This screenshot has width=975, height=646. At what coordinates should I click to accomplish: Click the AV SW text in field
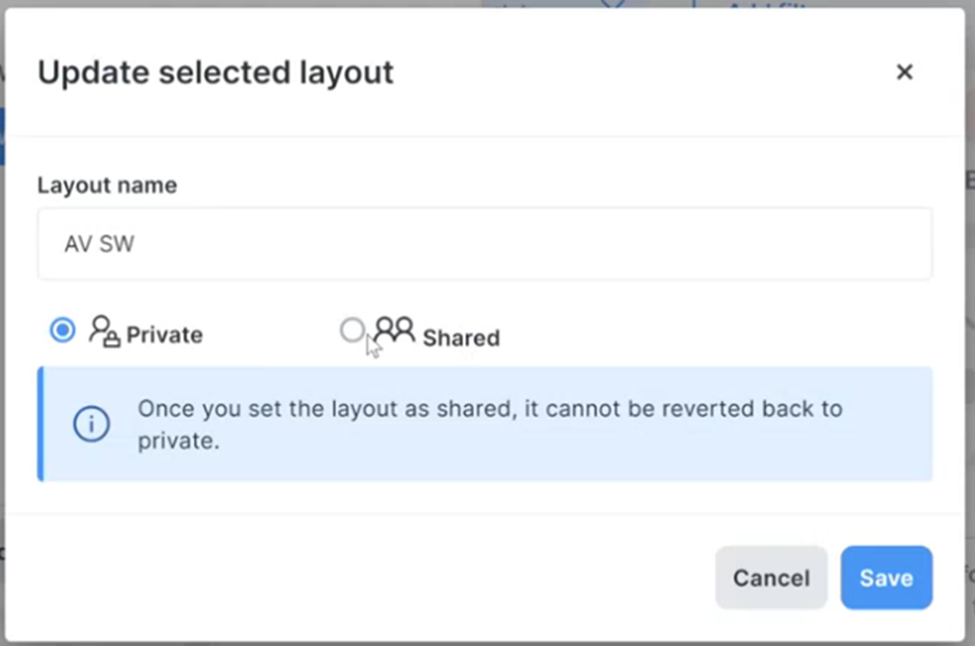99,245
